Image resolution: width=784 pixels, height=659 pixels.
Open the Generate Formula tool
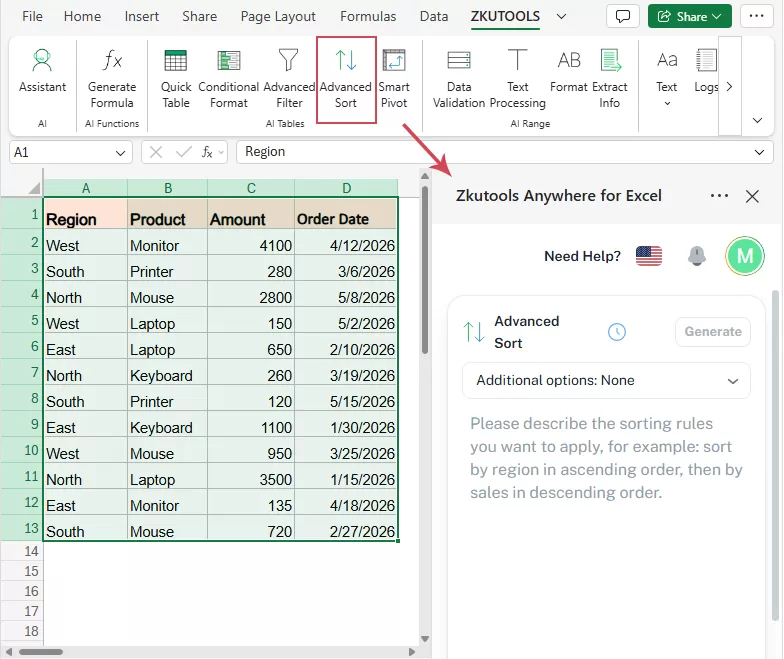(112, 78)
